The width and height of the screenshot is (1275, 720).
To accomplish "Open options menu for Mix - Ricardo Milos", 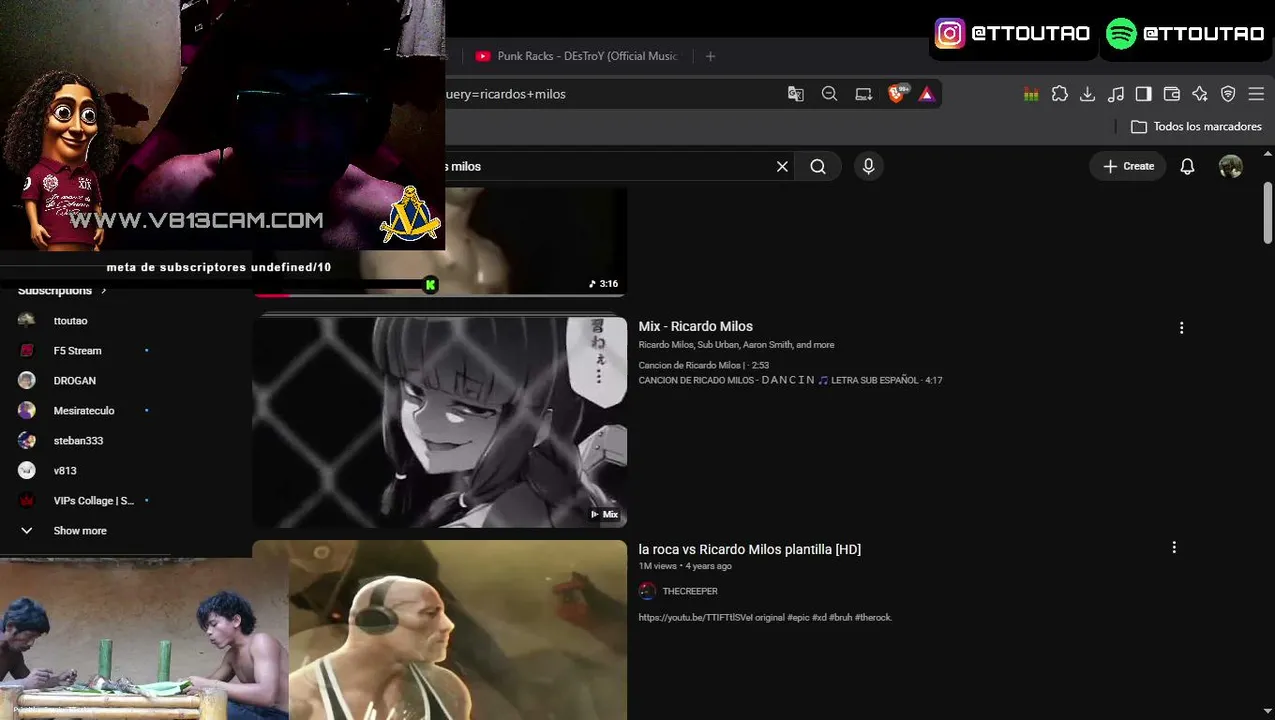I will click(x=1181, y=328).
